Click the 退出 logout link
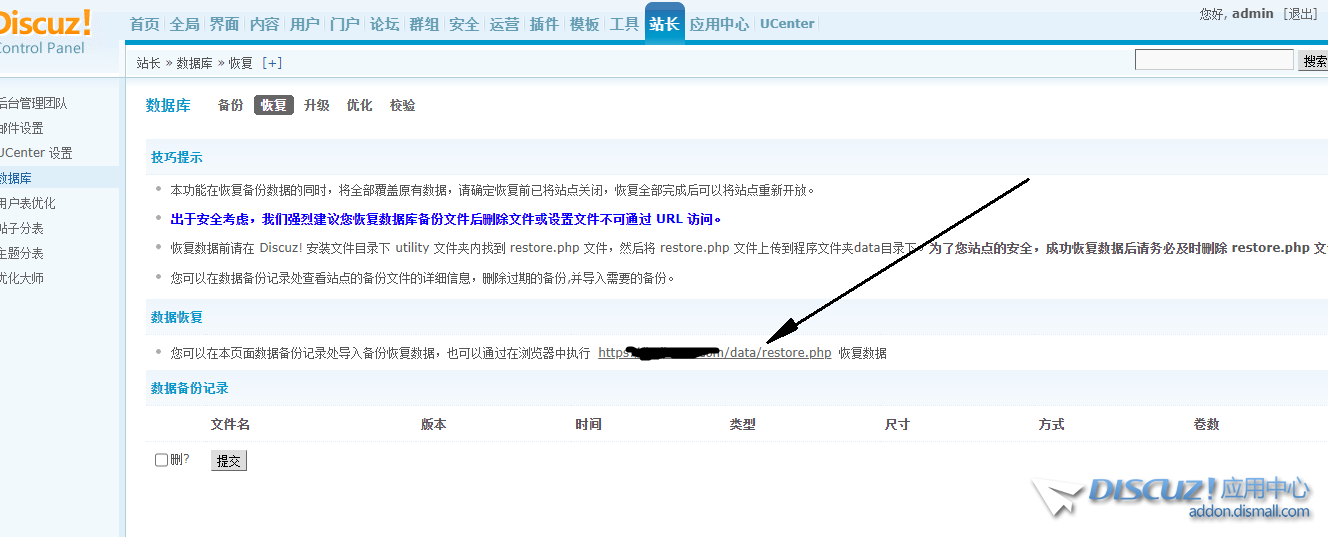1328x537 pixels. [1301, 14]
